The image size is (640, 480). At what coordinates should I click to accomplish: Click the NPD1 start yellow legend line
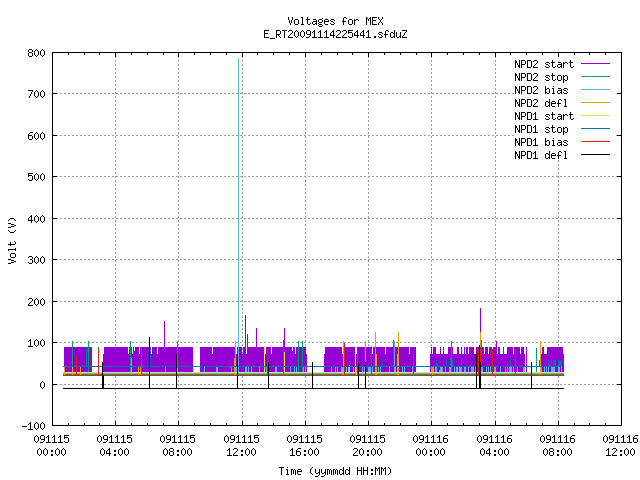[596, 116]
